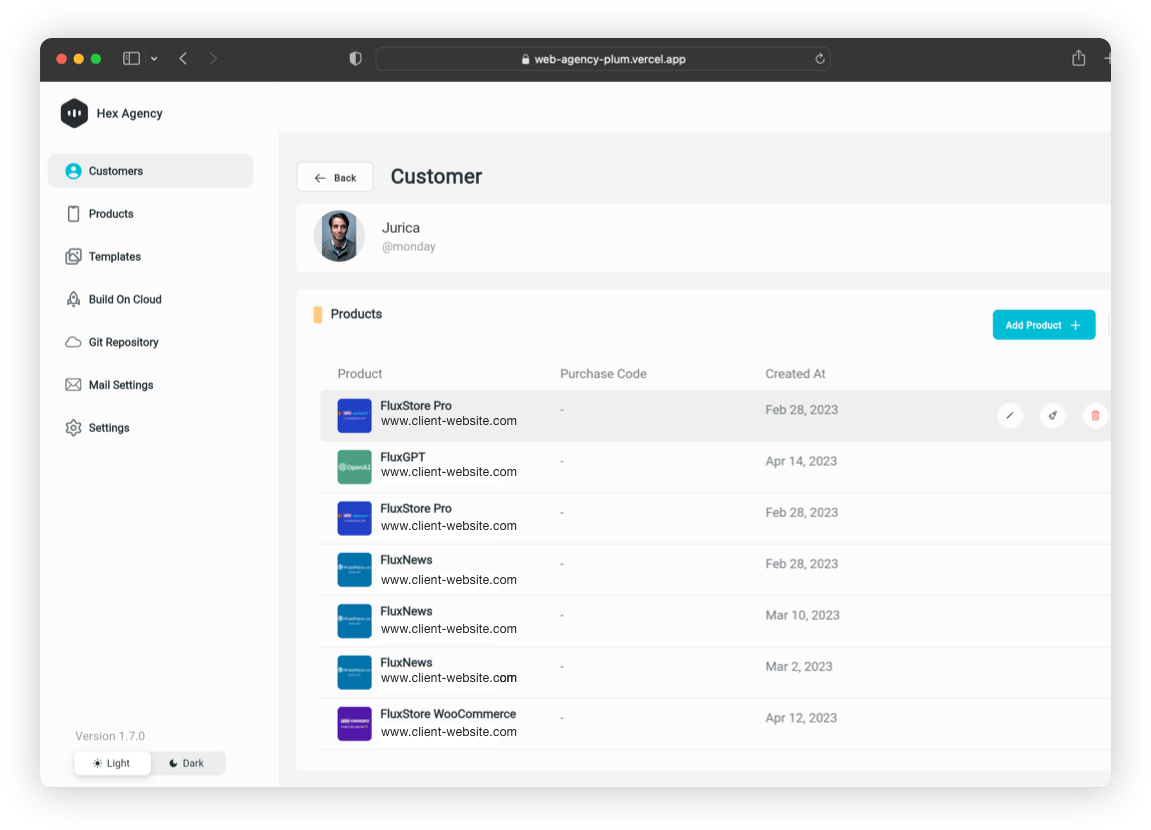Reload the page with the refresh icon
Viewport: 1151px width, 830px height.
pos(820,59)
